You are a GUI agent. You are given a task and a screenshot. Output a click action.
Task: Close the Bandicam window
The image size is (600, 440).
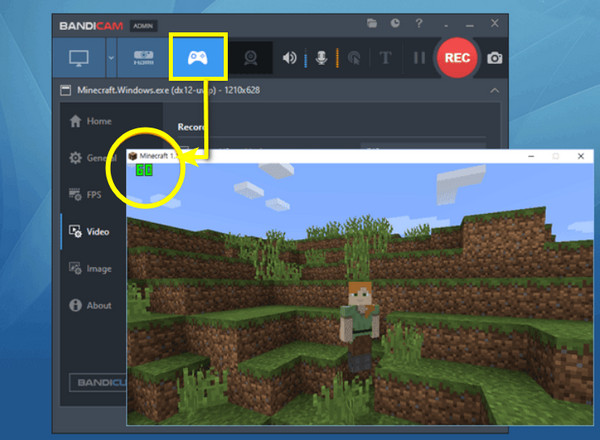tap(494, 23)
